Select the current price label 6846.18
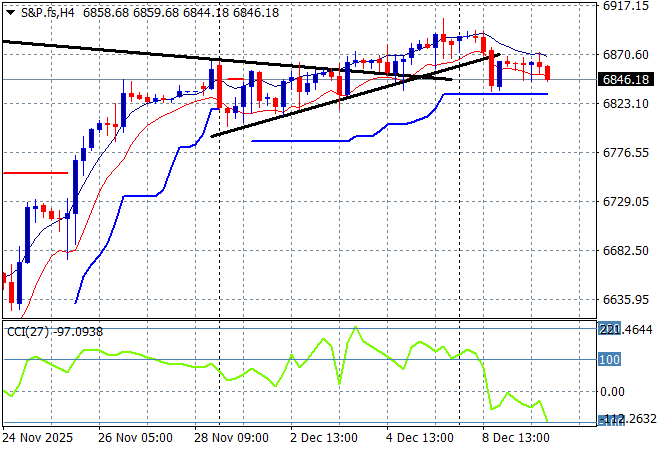The width and height of the screenshot is (660, 450). pos(625,80)
